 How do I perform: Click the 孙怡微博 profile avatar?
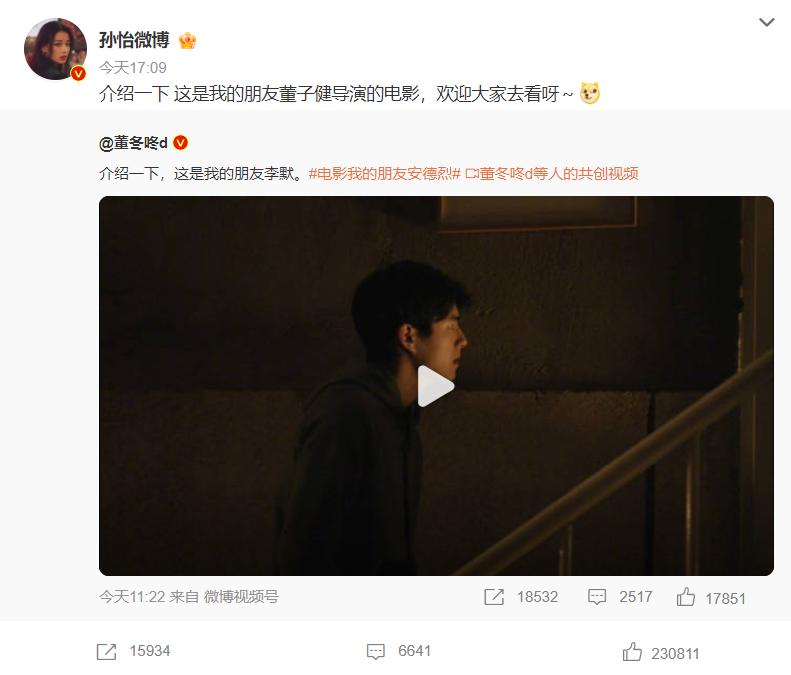55,49
